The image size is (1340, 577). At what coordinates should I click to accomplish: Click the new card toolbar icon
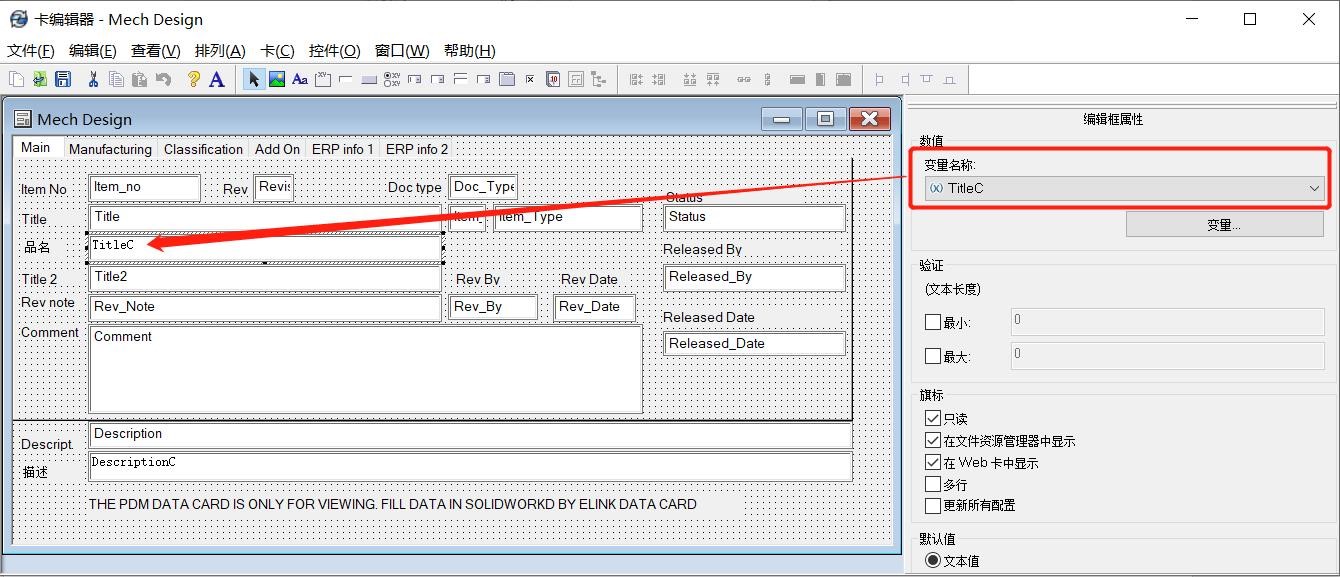point(17,79)
